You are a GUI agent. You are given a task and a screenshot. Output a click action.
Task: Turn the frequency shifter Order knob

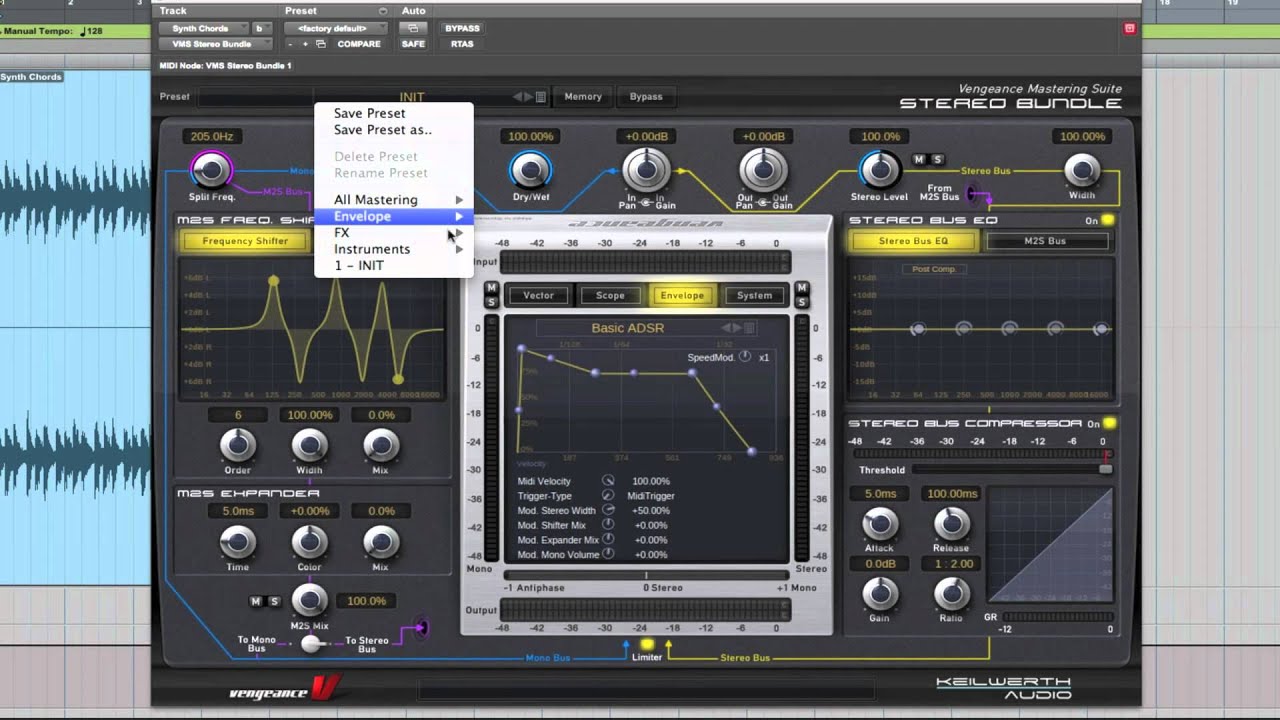[238, 444]
